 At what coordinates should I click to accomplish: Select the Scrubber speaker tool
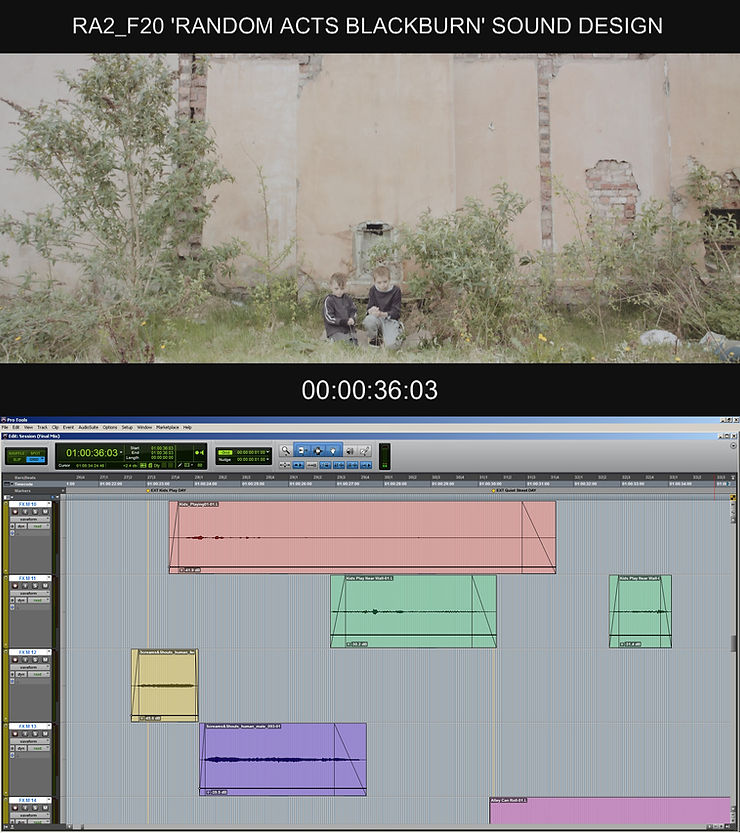(350, 450)
